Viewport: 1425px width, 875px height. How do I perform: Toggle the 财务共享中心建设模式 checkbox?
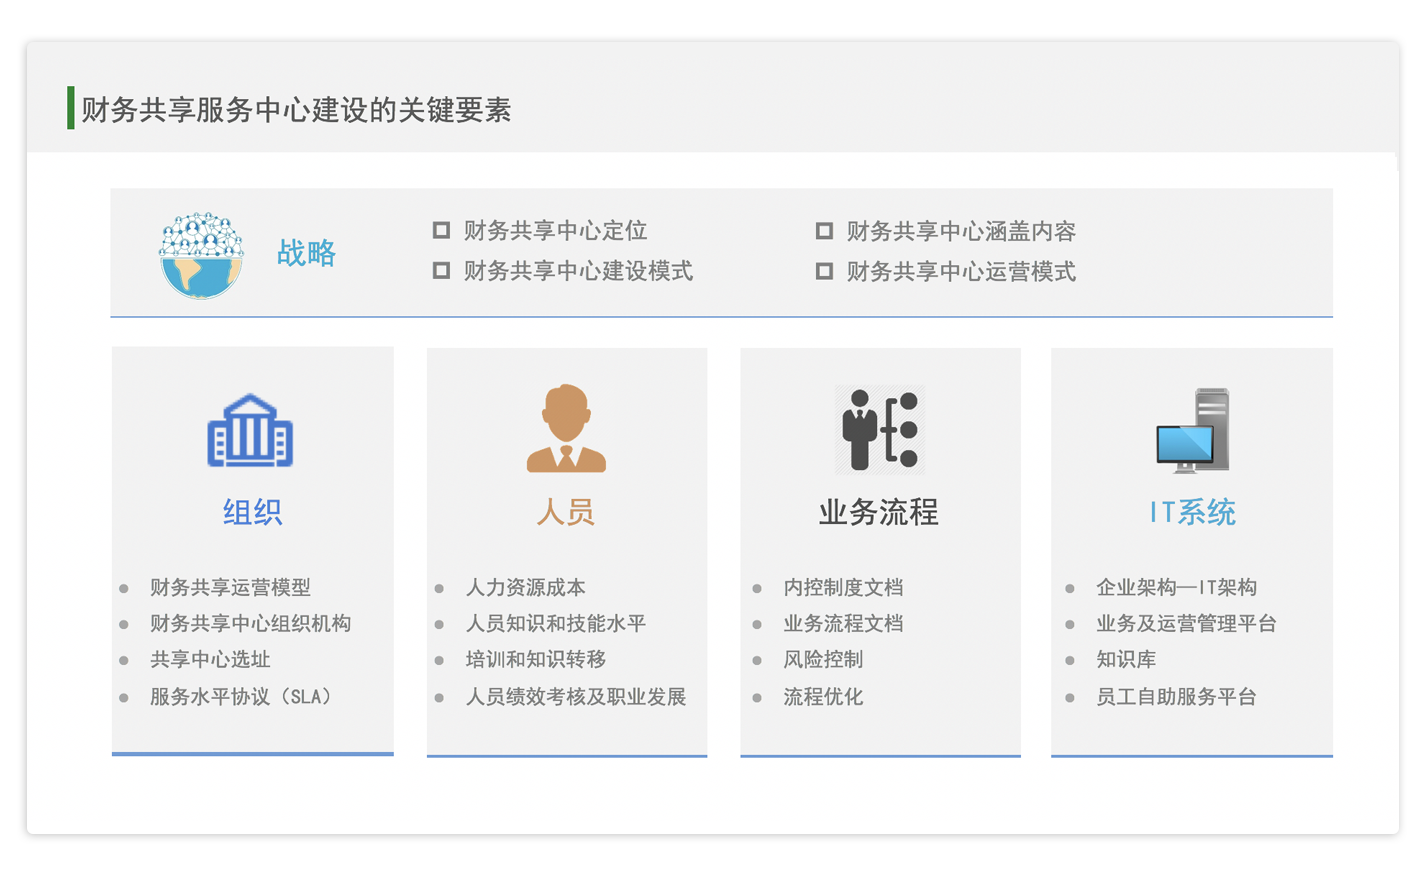441,271
